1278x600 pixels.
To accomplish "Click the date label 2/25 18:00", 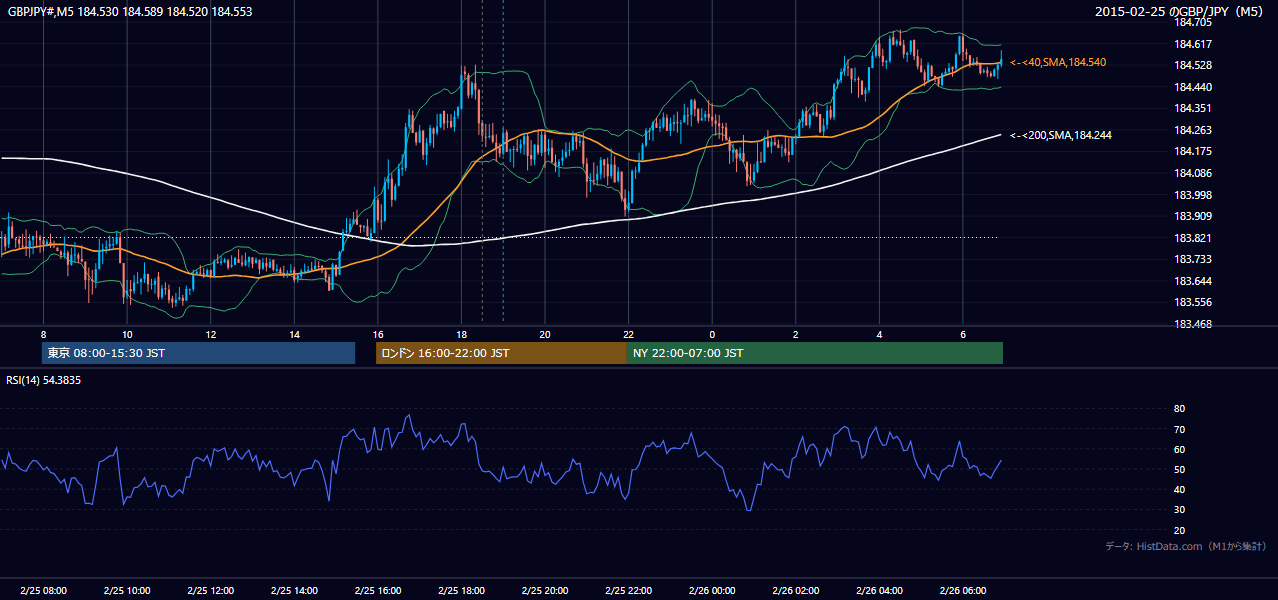I will (x=461, y=591).
